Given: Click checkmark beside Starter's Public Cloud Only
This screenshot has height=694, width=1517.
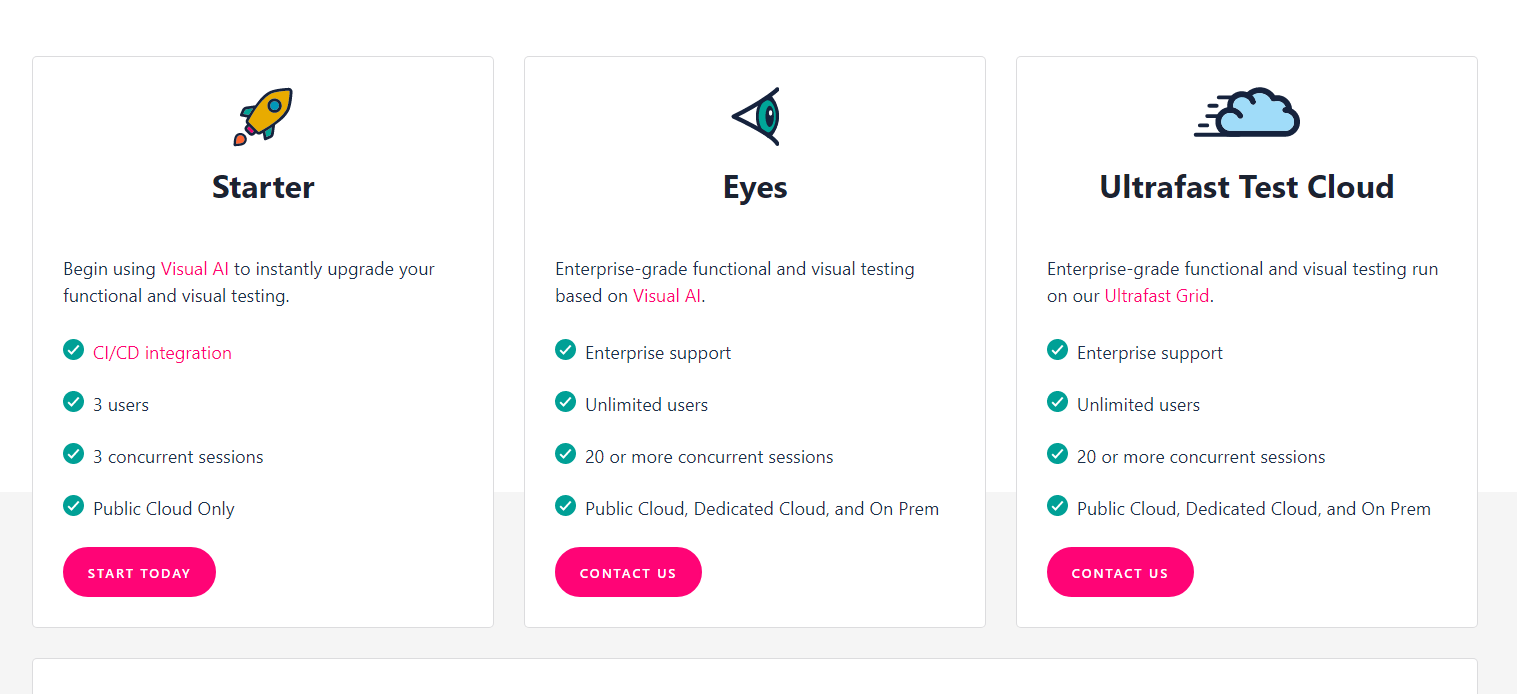Looking at the screenshot, I should (73, 505).
